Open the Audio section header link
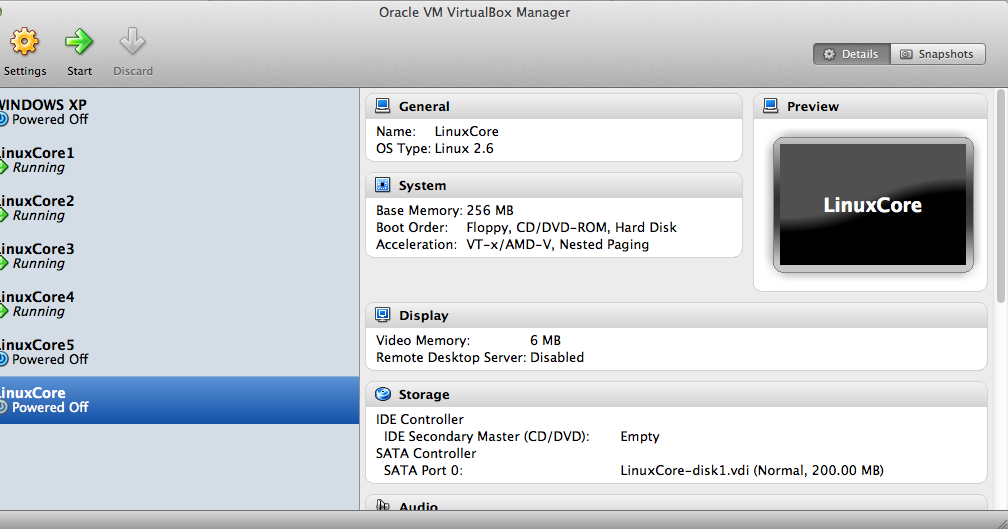The image size is (1008, 529). (x=418, y=506)
